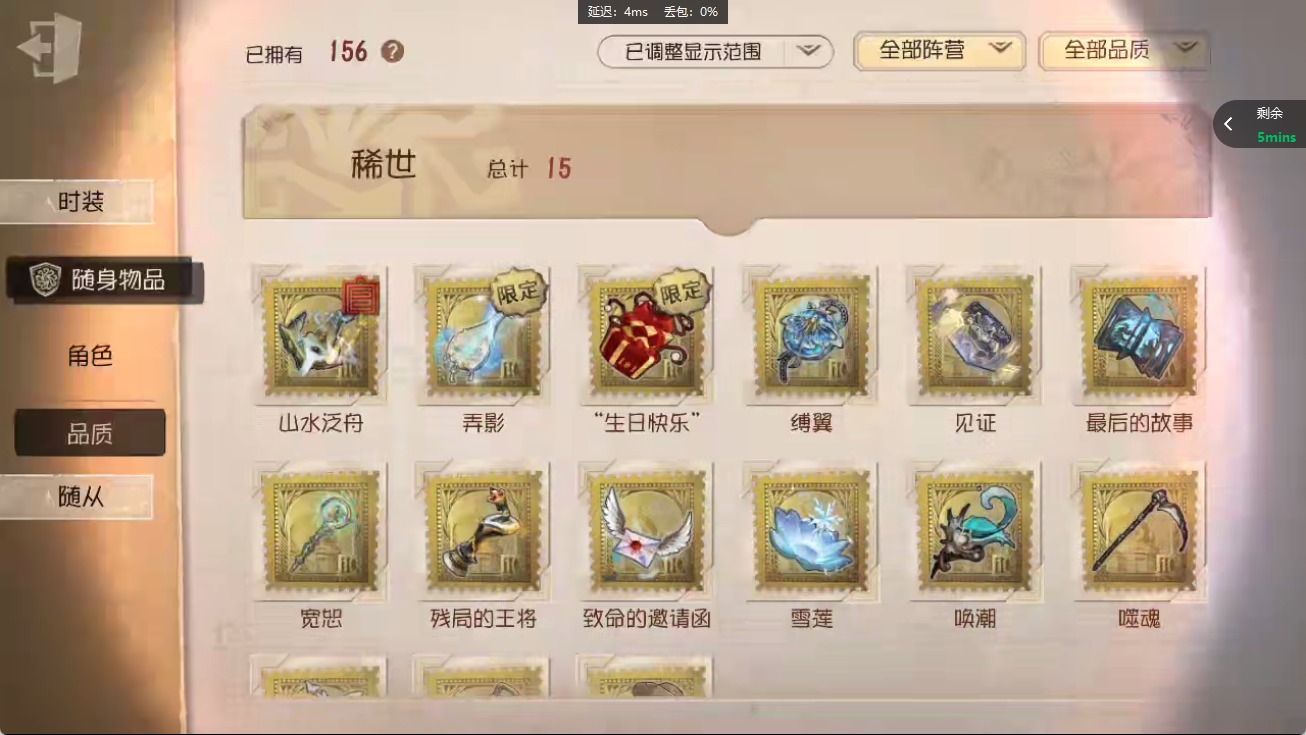Open the question mark help icon
The width and height of the screenshot is (1306, 735).
pos(393,51)
